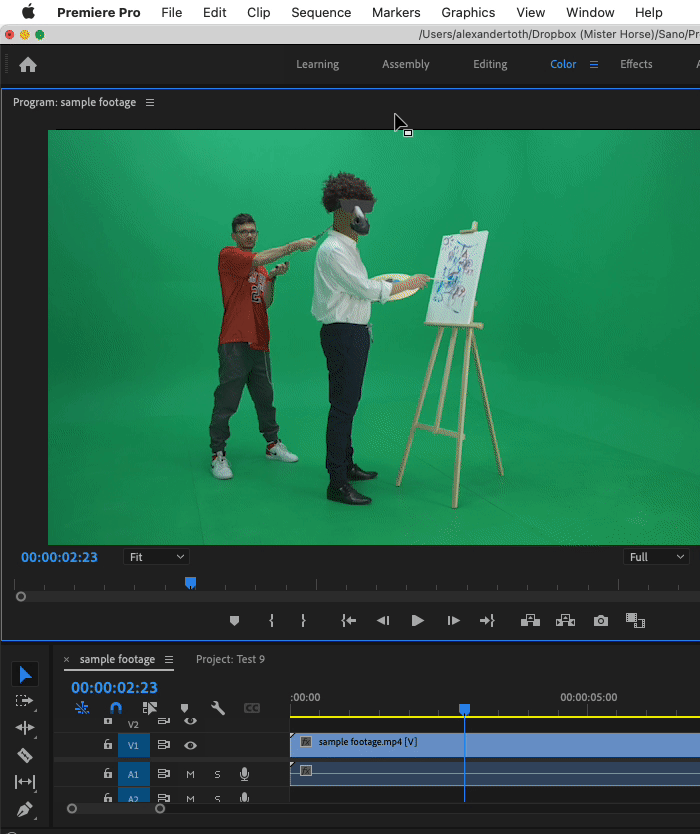The height and width of the screenshot is (834, 700).
Task: Open the Fit zoom level dropdown
Action: click(x=157, y=557)
